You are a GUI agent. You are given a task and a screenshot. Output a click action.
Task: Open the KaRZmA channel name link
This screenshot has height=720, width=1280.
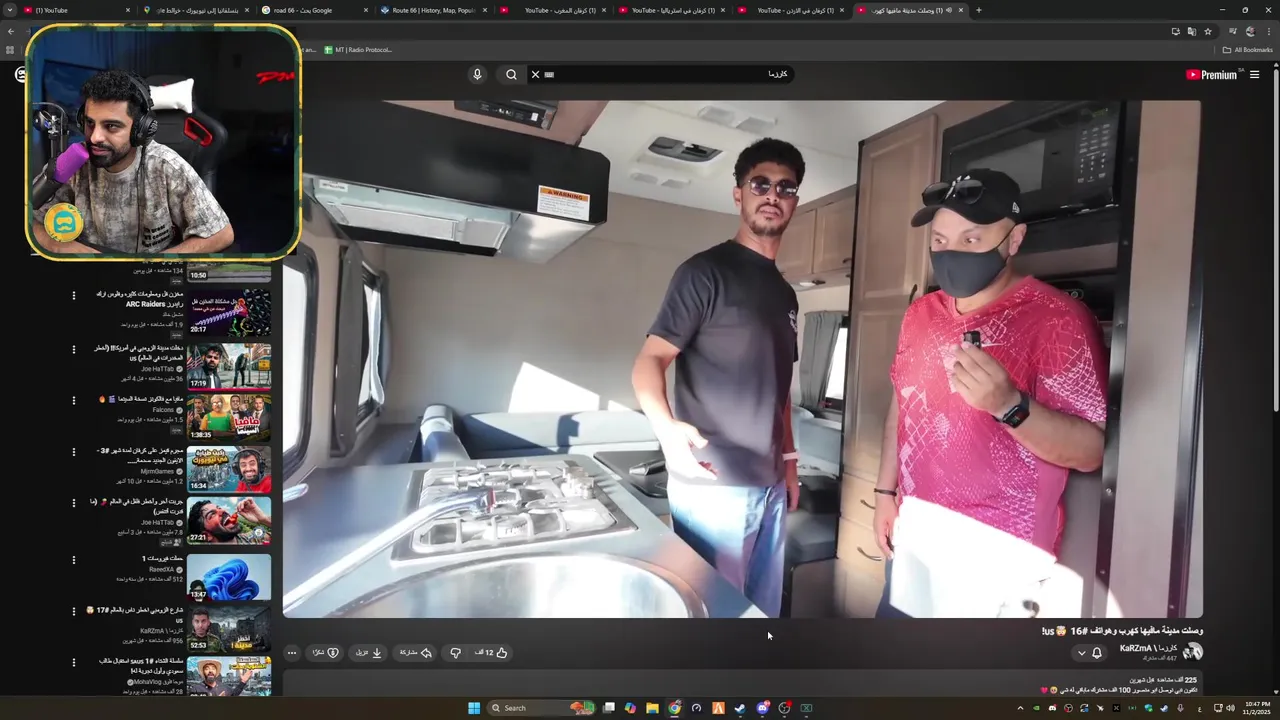[1148, 648]
